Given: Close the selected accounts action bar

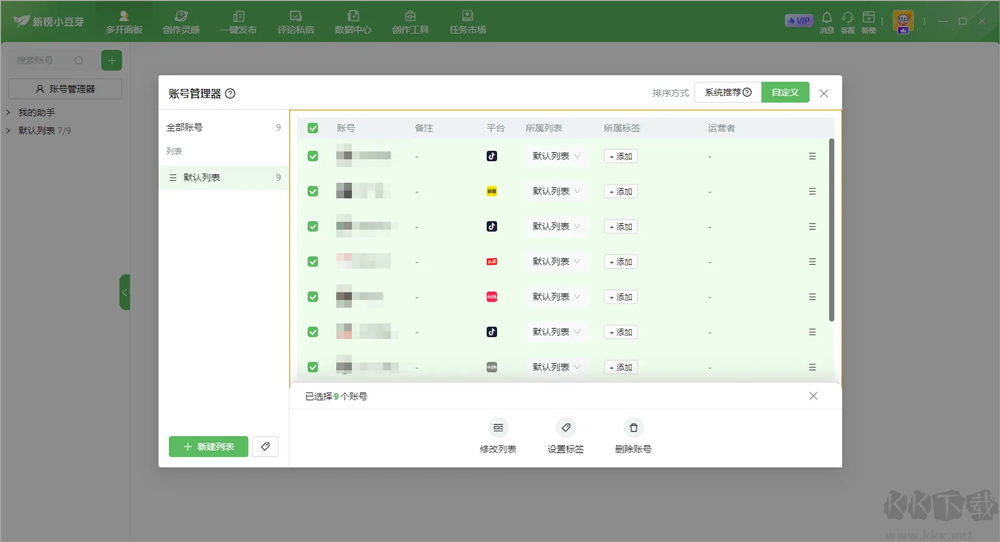Looking at the screenshot, I should click(813, 396).
